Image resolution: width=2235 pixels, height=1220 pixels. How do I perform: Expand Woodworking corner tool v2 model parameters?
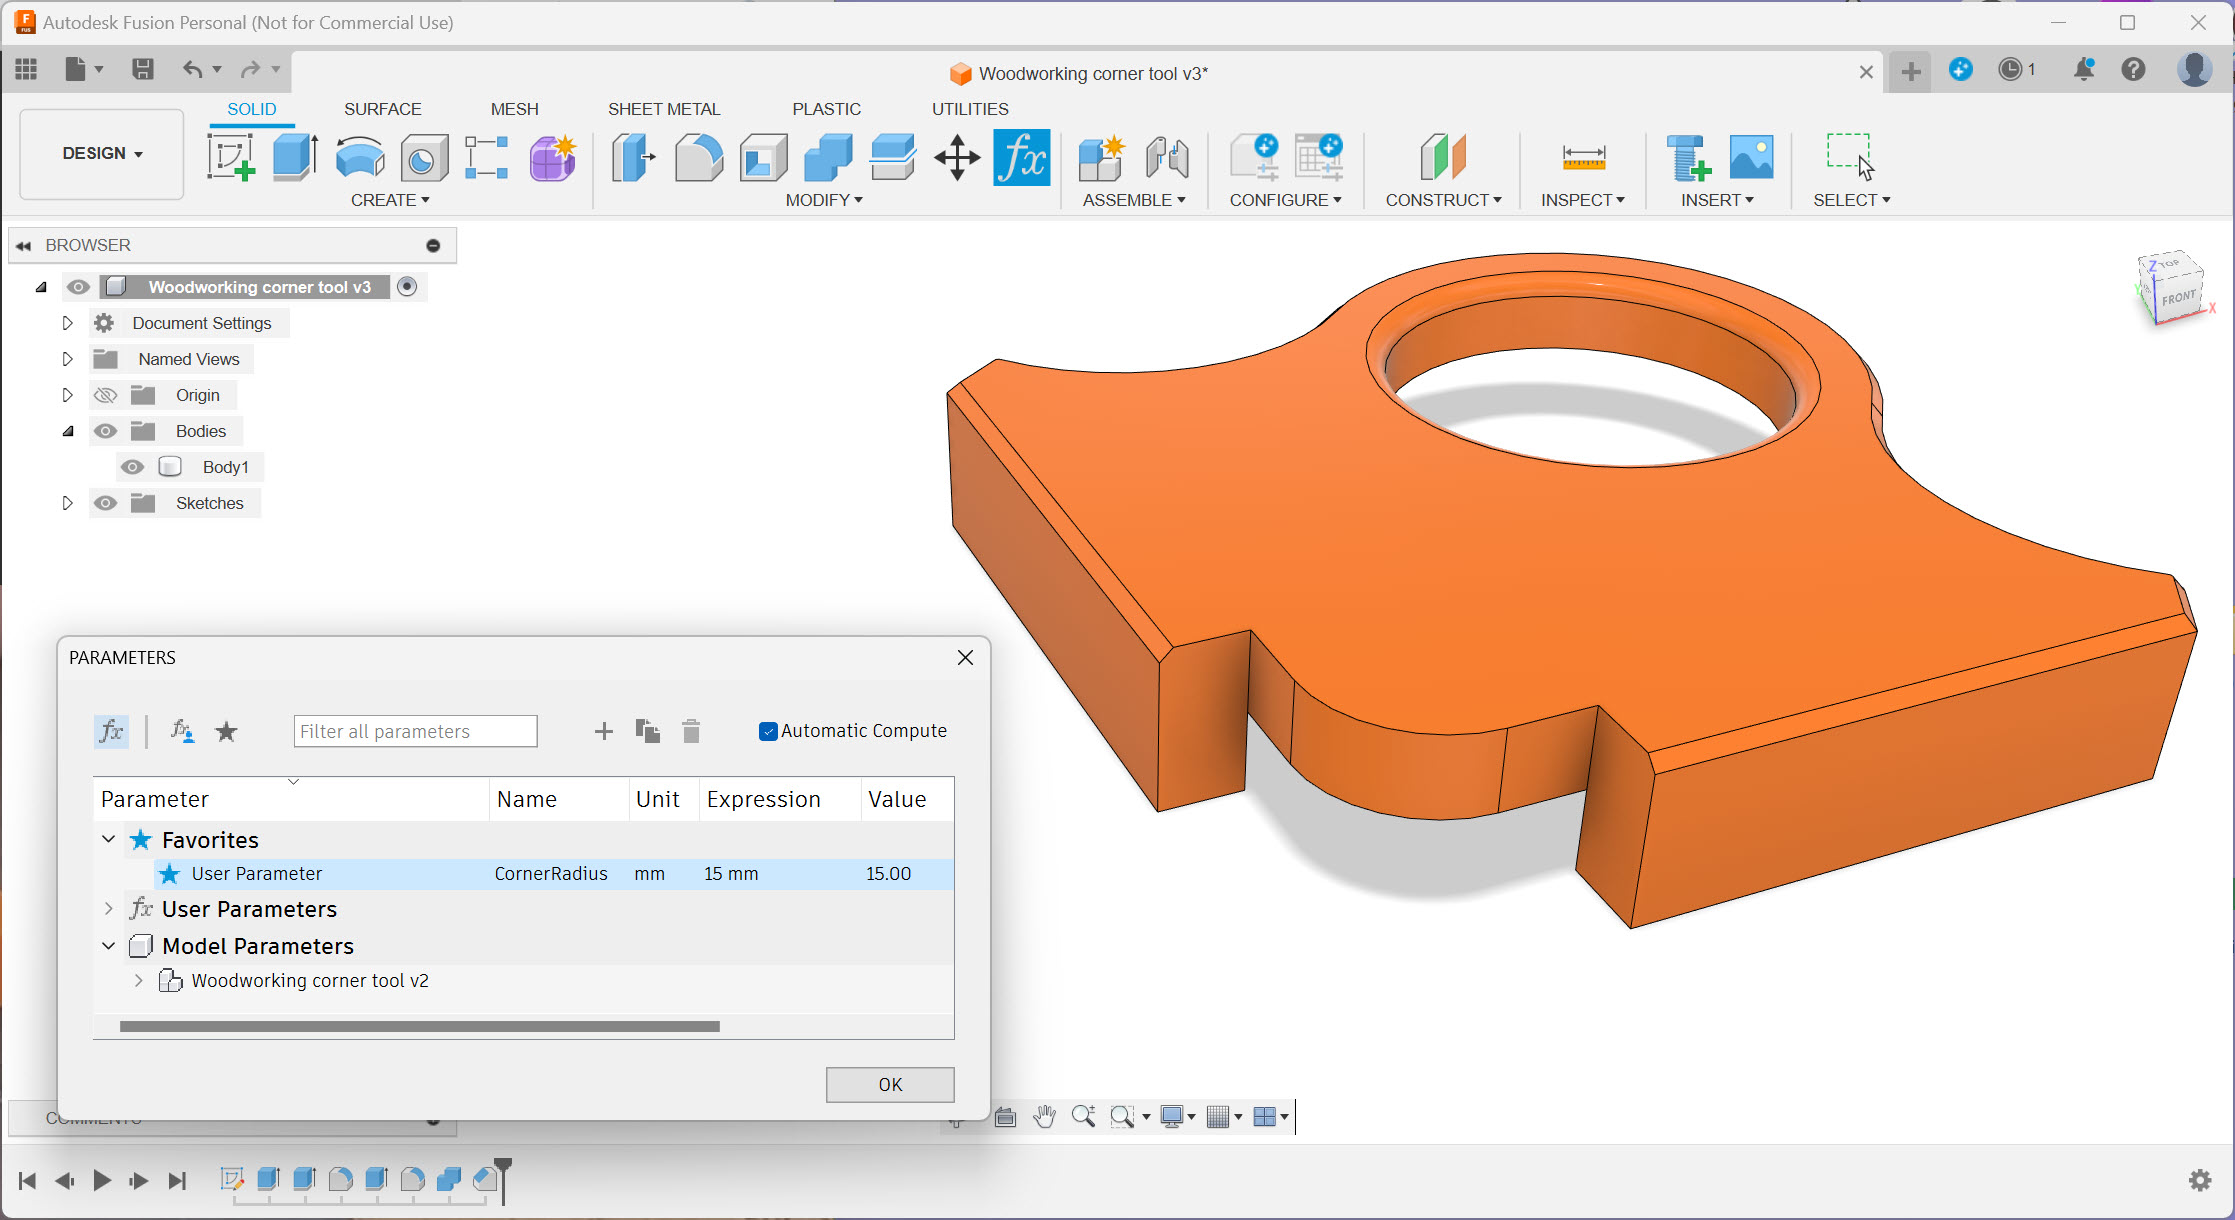coord(138,981)
